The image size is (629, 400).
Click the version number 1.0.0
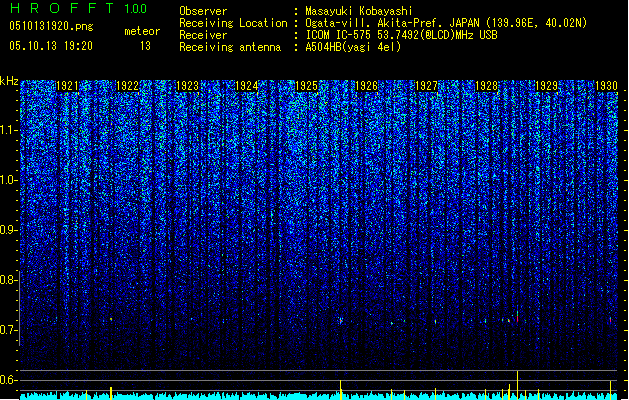[x=136, y=9]
